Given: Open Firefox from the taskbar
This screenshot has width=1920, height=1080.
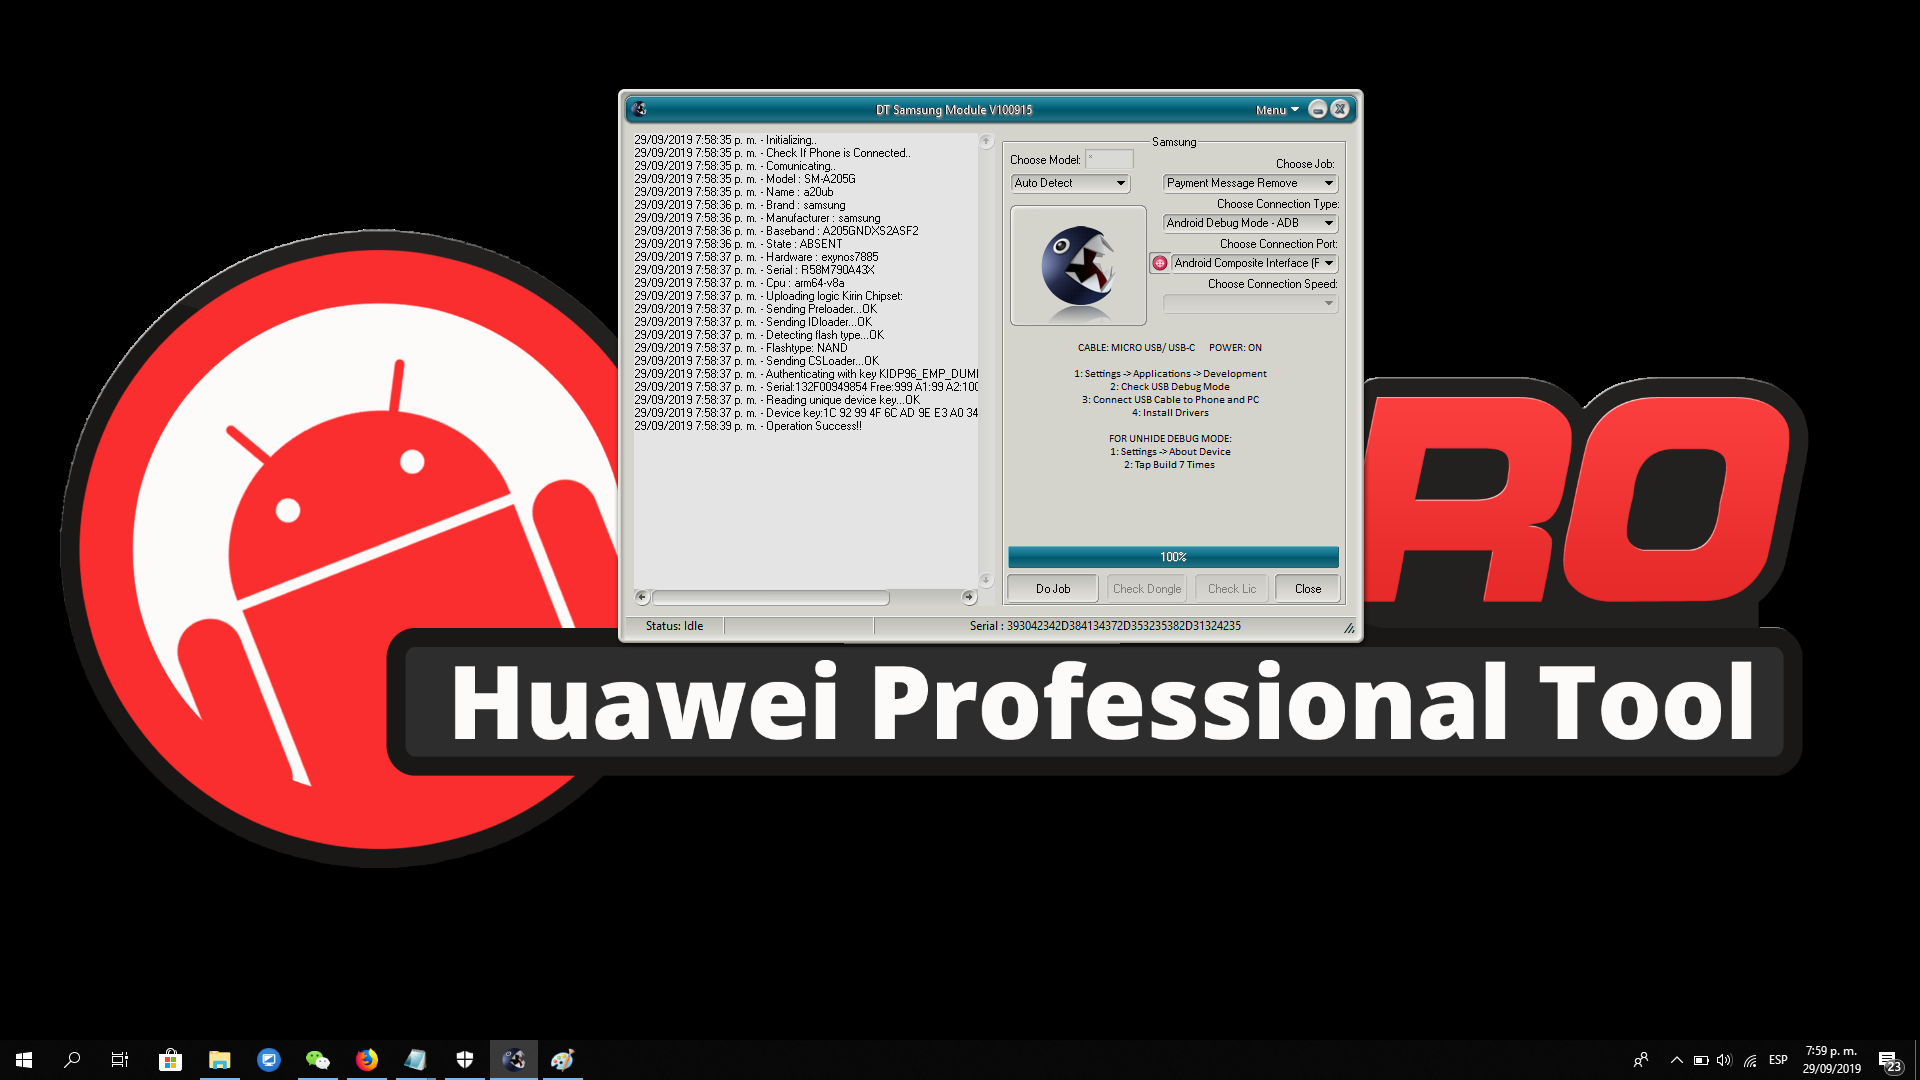Looking at the screenshot, I should pyautogui.click(x=367, y=1060).
